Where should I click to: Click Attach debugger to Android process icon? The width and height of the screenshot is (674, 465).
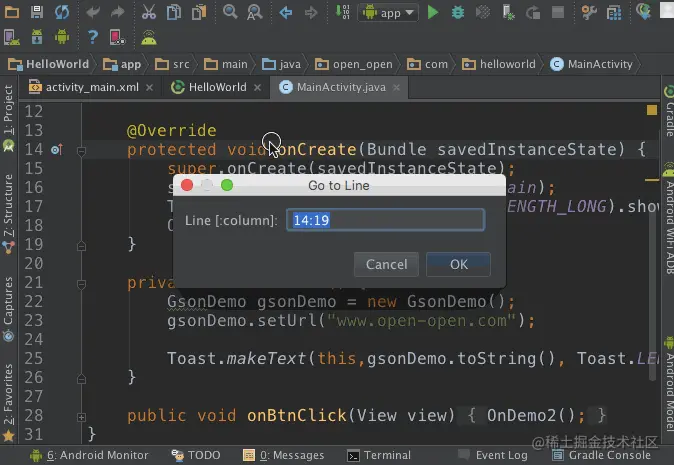point(508,12)
